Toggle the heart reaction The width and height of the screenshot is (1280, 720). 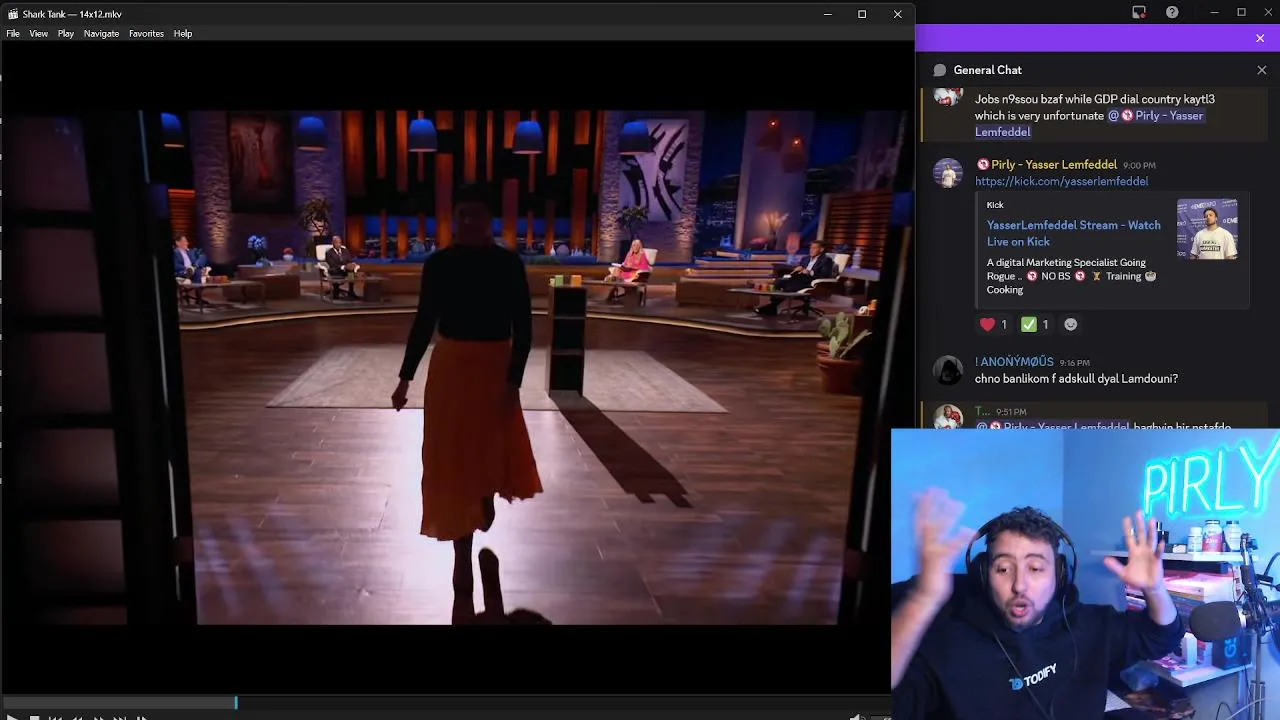click(x=993, y=324)
